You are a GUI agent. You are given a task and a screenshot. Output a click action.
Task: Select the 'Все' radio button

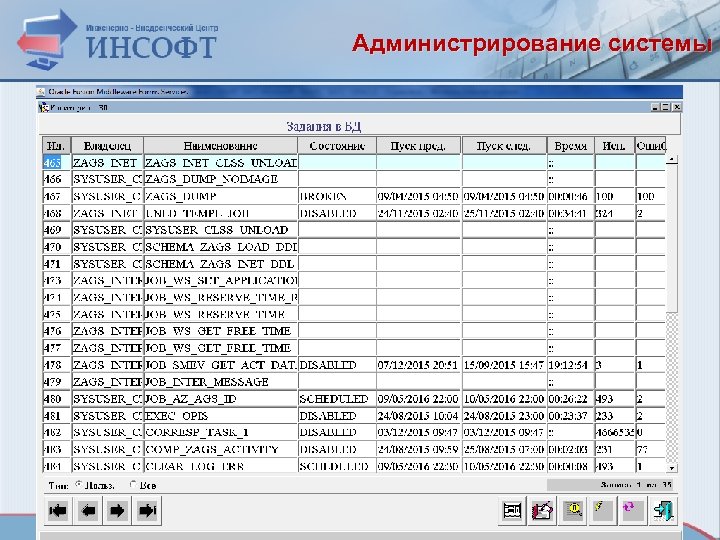133,484
